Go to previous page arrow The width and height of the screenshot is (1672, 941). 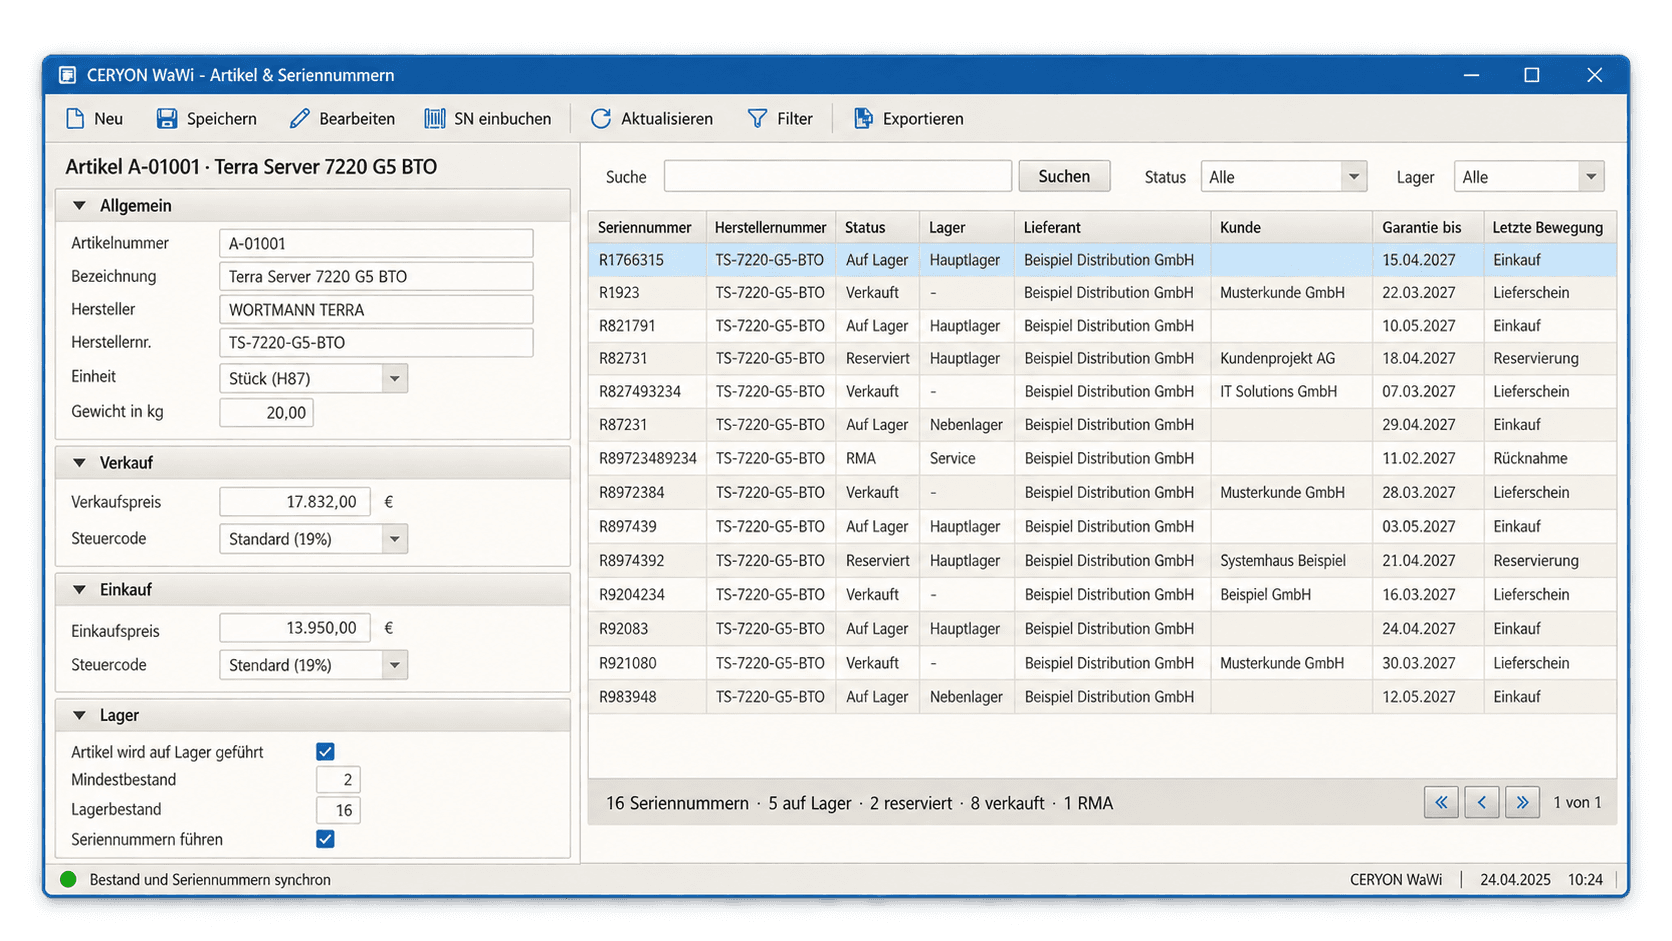click(x=1482, y=802)
